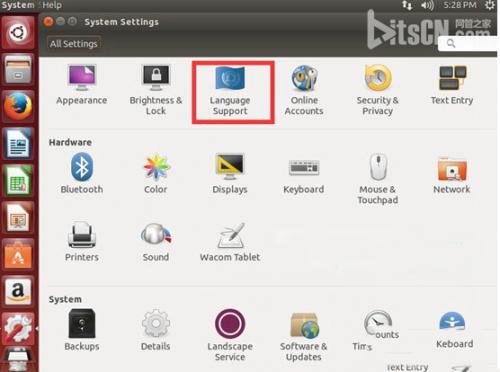
Task: Click the All Settings button
Action: coord(74,44)
